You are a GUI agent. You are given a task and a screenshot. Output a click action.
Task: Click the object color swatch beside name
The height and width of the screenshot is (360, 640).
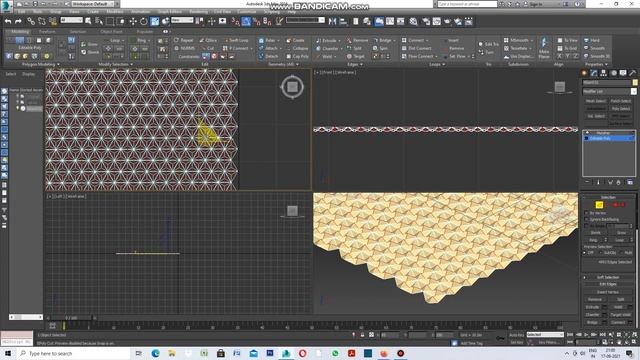635,82
